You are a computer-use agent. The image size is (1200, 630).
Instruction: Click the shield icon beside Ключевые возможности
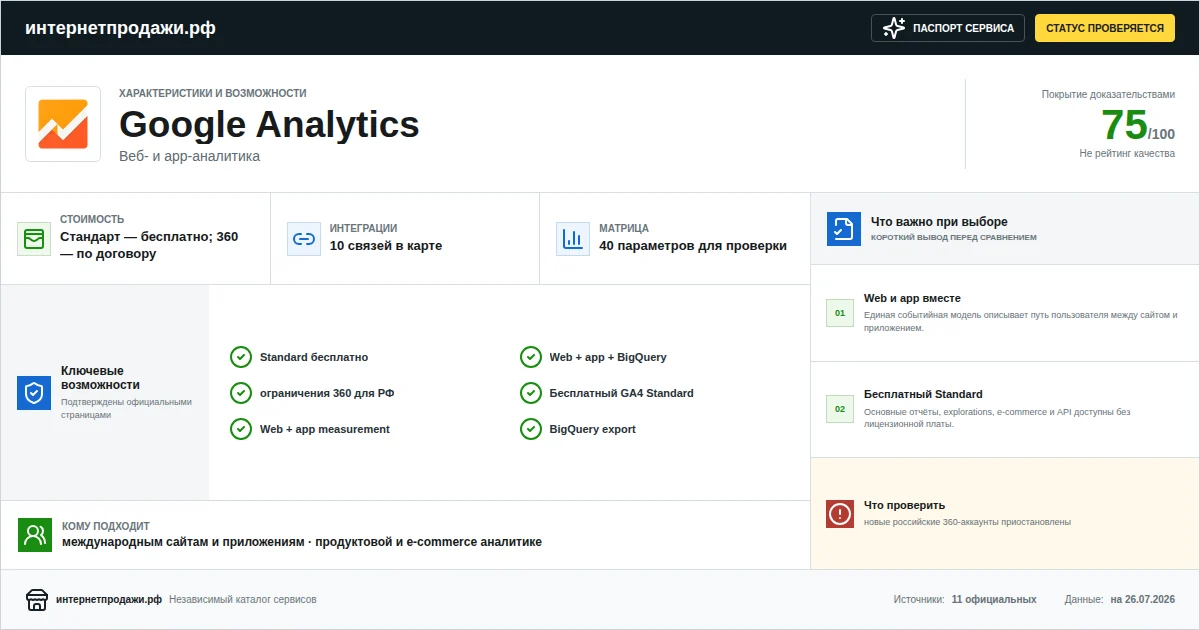pyautogui.click(x=34, y=393)
